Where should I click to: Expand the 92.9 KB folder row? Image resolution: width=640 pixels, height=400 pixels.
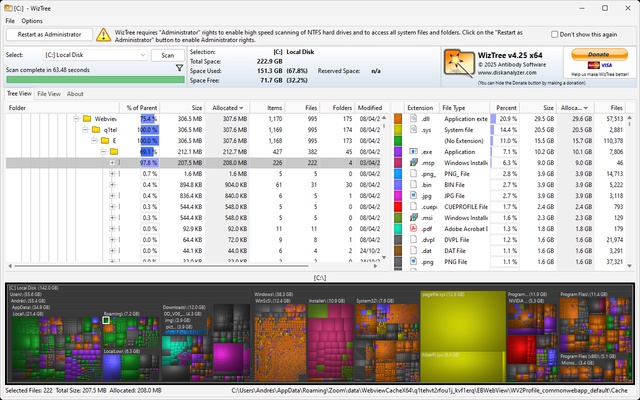point(112,229)
